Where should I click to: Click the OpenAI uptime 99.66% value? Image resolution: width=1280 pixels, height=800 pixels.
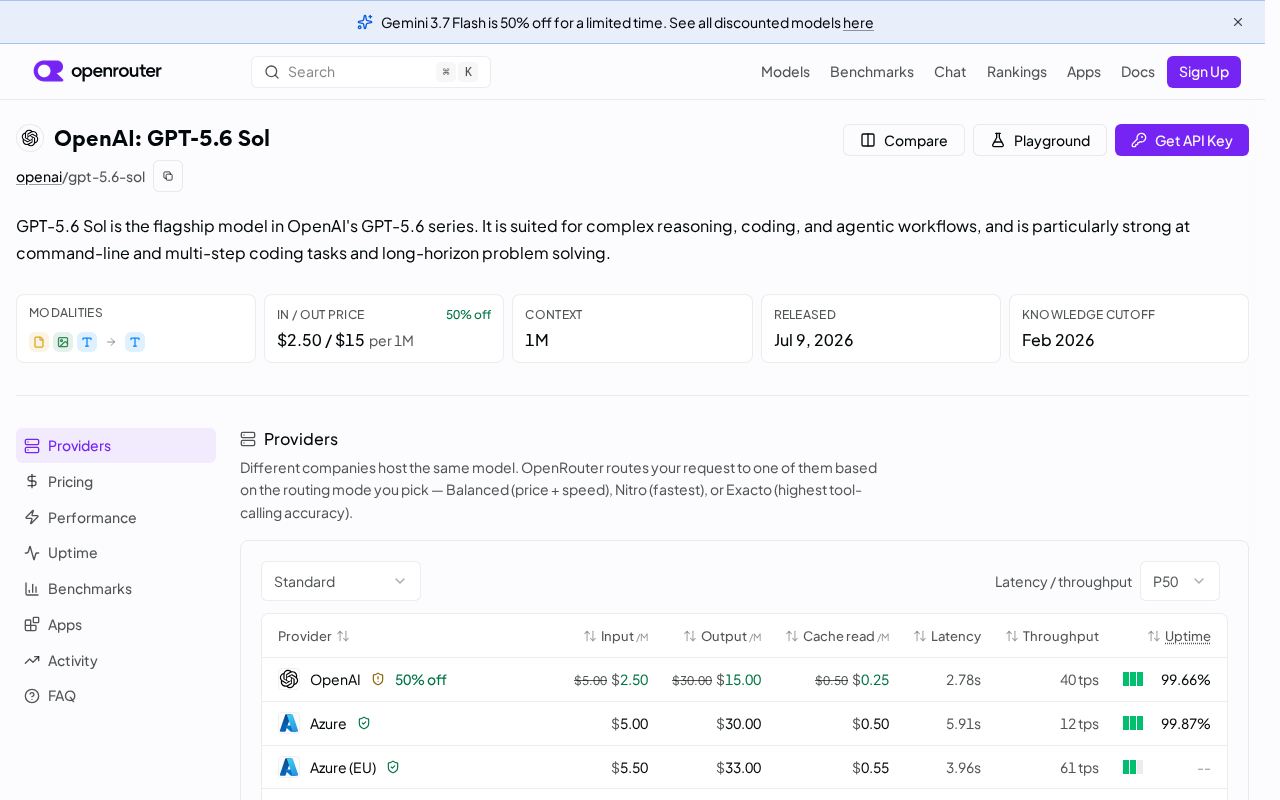pyautogui.click(x=1186, y=680)
